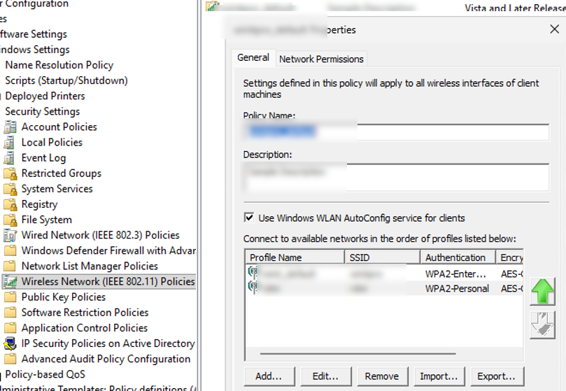Select IP Security Policies on Active Directory label

pyautogui.click(x=108, y=343)
